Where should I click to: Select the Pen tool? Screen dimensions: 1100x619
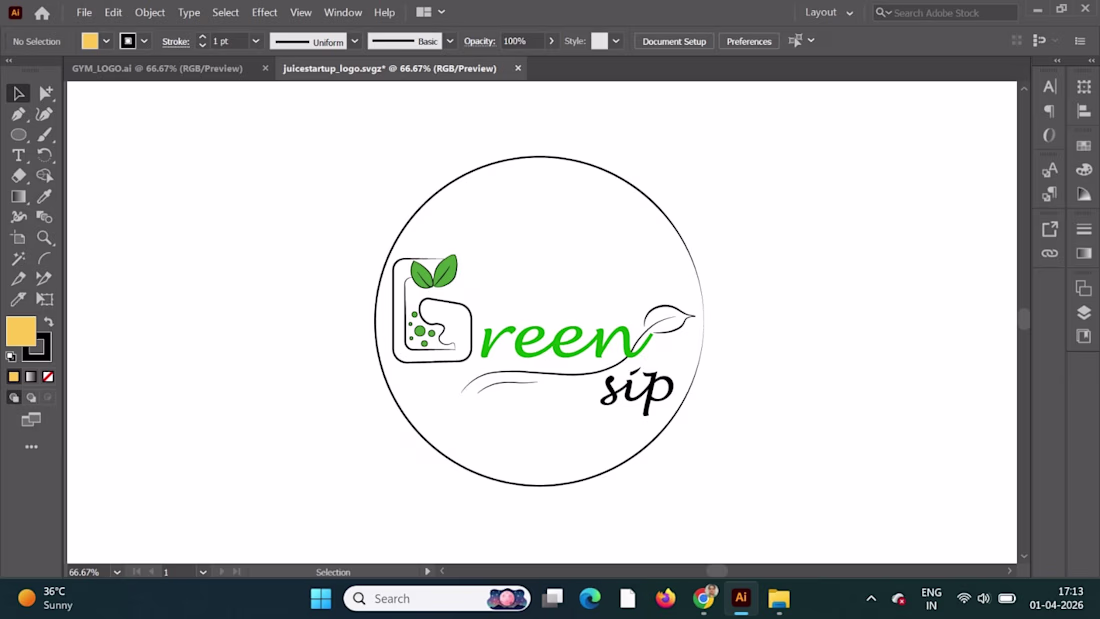click(x=18, y=114)
